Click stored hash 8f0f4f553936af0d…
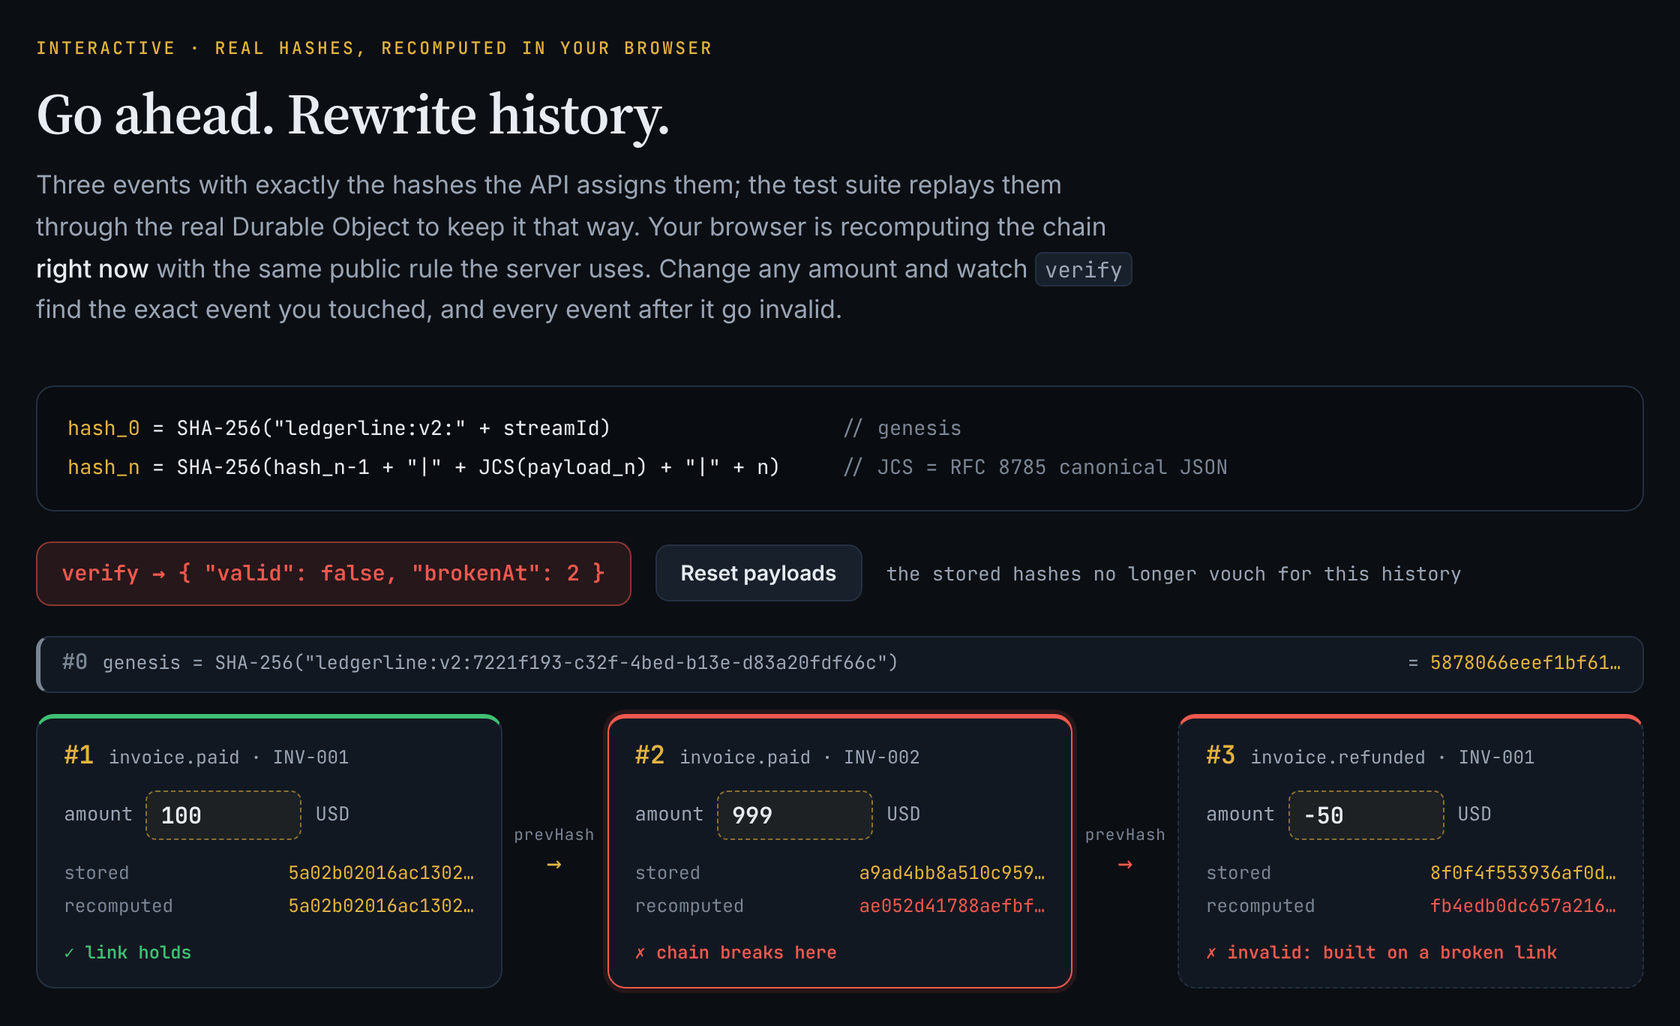The width and height of the screenshot is (1680, 1026). click(1523, 873)
